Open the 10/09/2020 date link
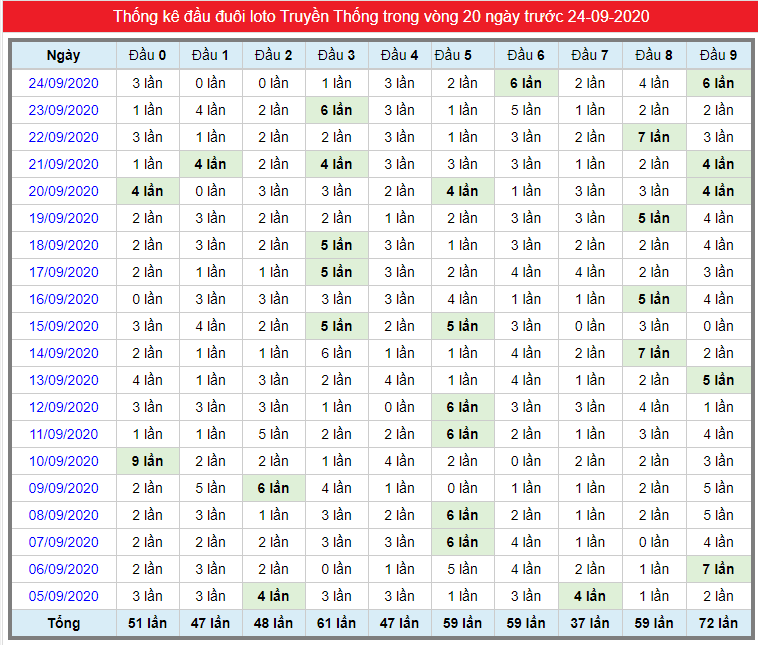Image resolution: width=758 pixels, height=645 pixels. pyautogui.click(x=63, y=461)
